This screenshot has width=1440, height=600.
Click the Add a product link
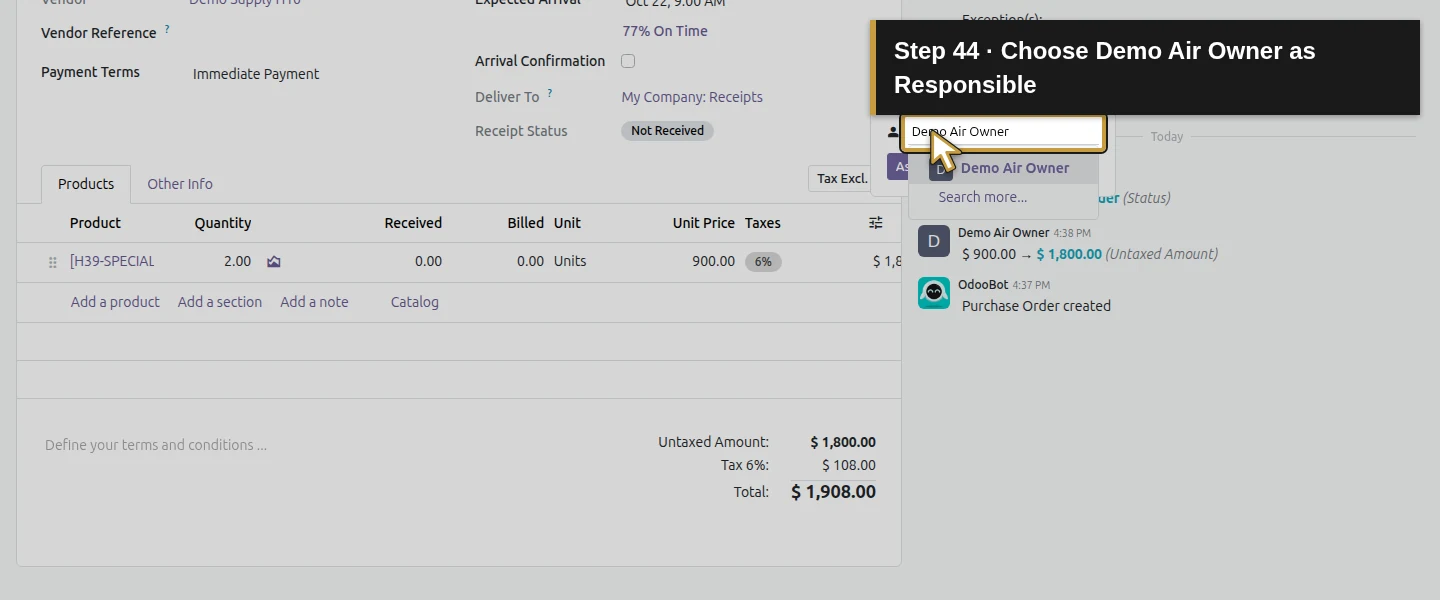pyautogui.click(x=115, y=302)
